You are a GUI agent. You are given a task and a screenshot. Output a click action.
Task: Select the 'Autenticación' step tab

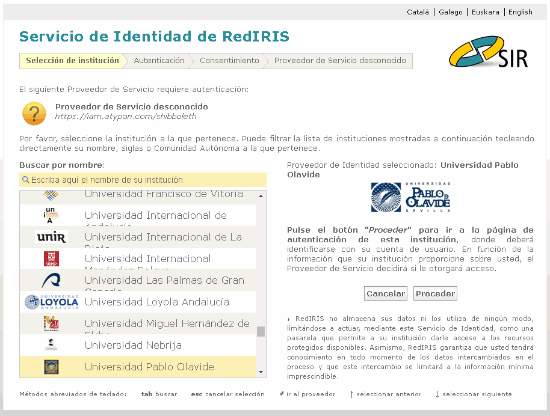tap(159, 61)
